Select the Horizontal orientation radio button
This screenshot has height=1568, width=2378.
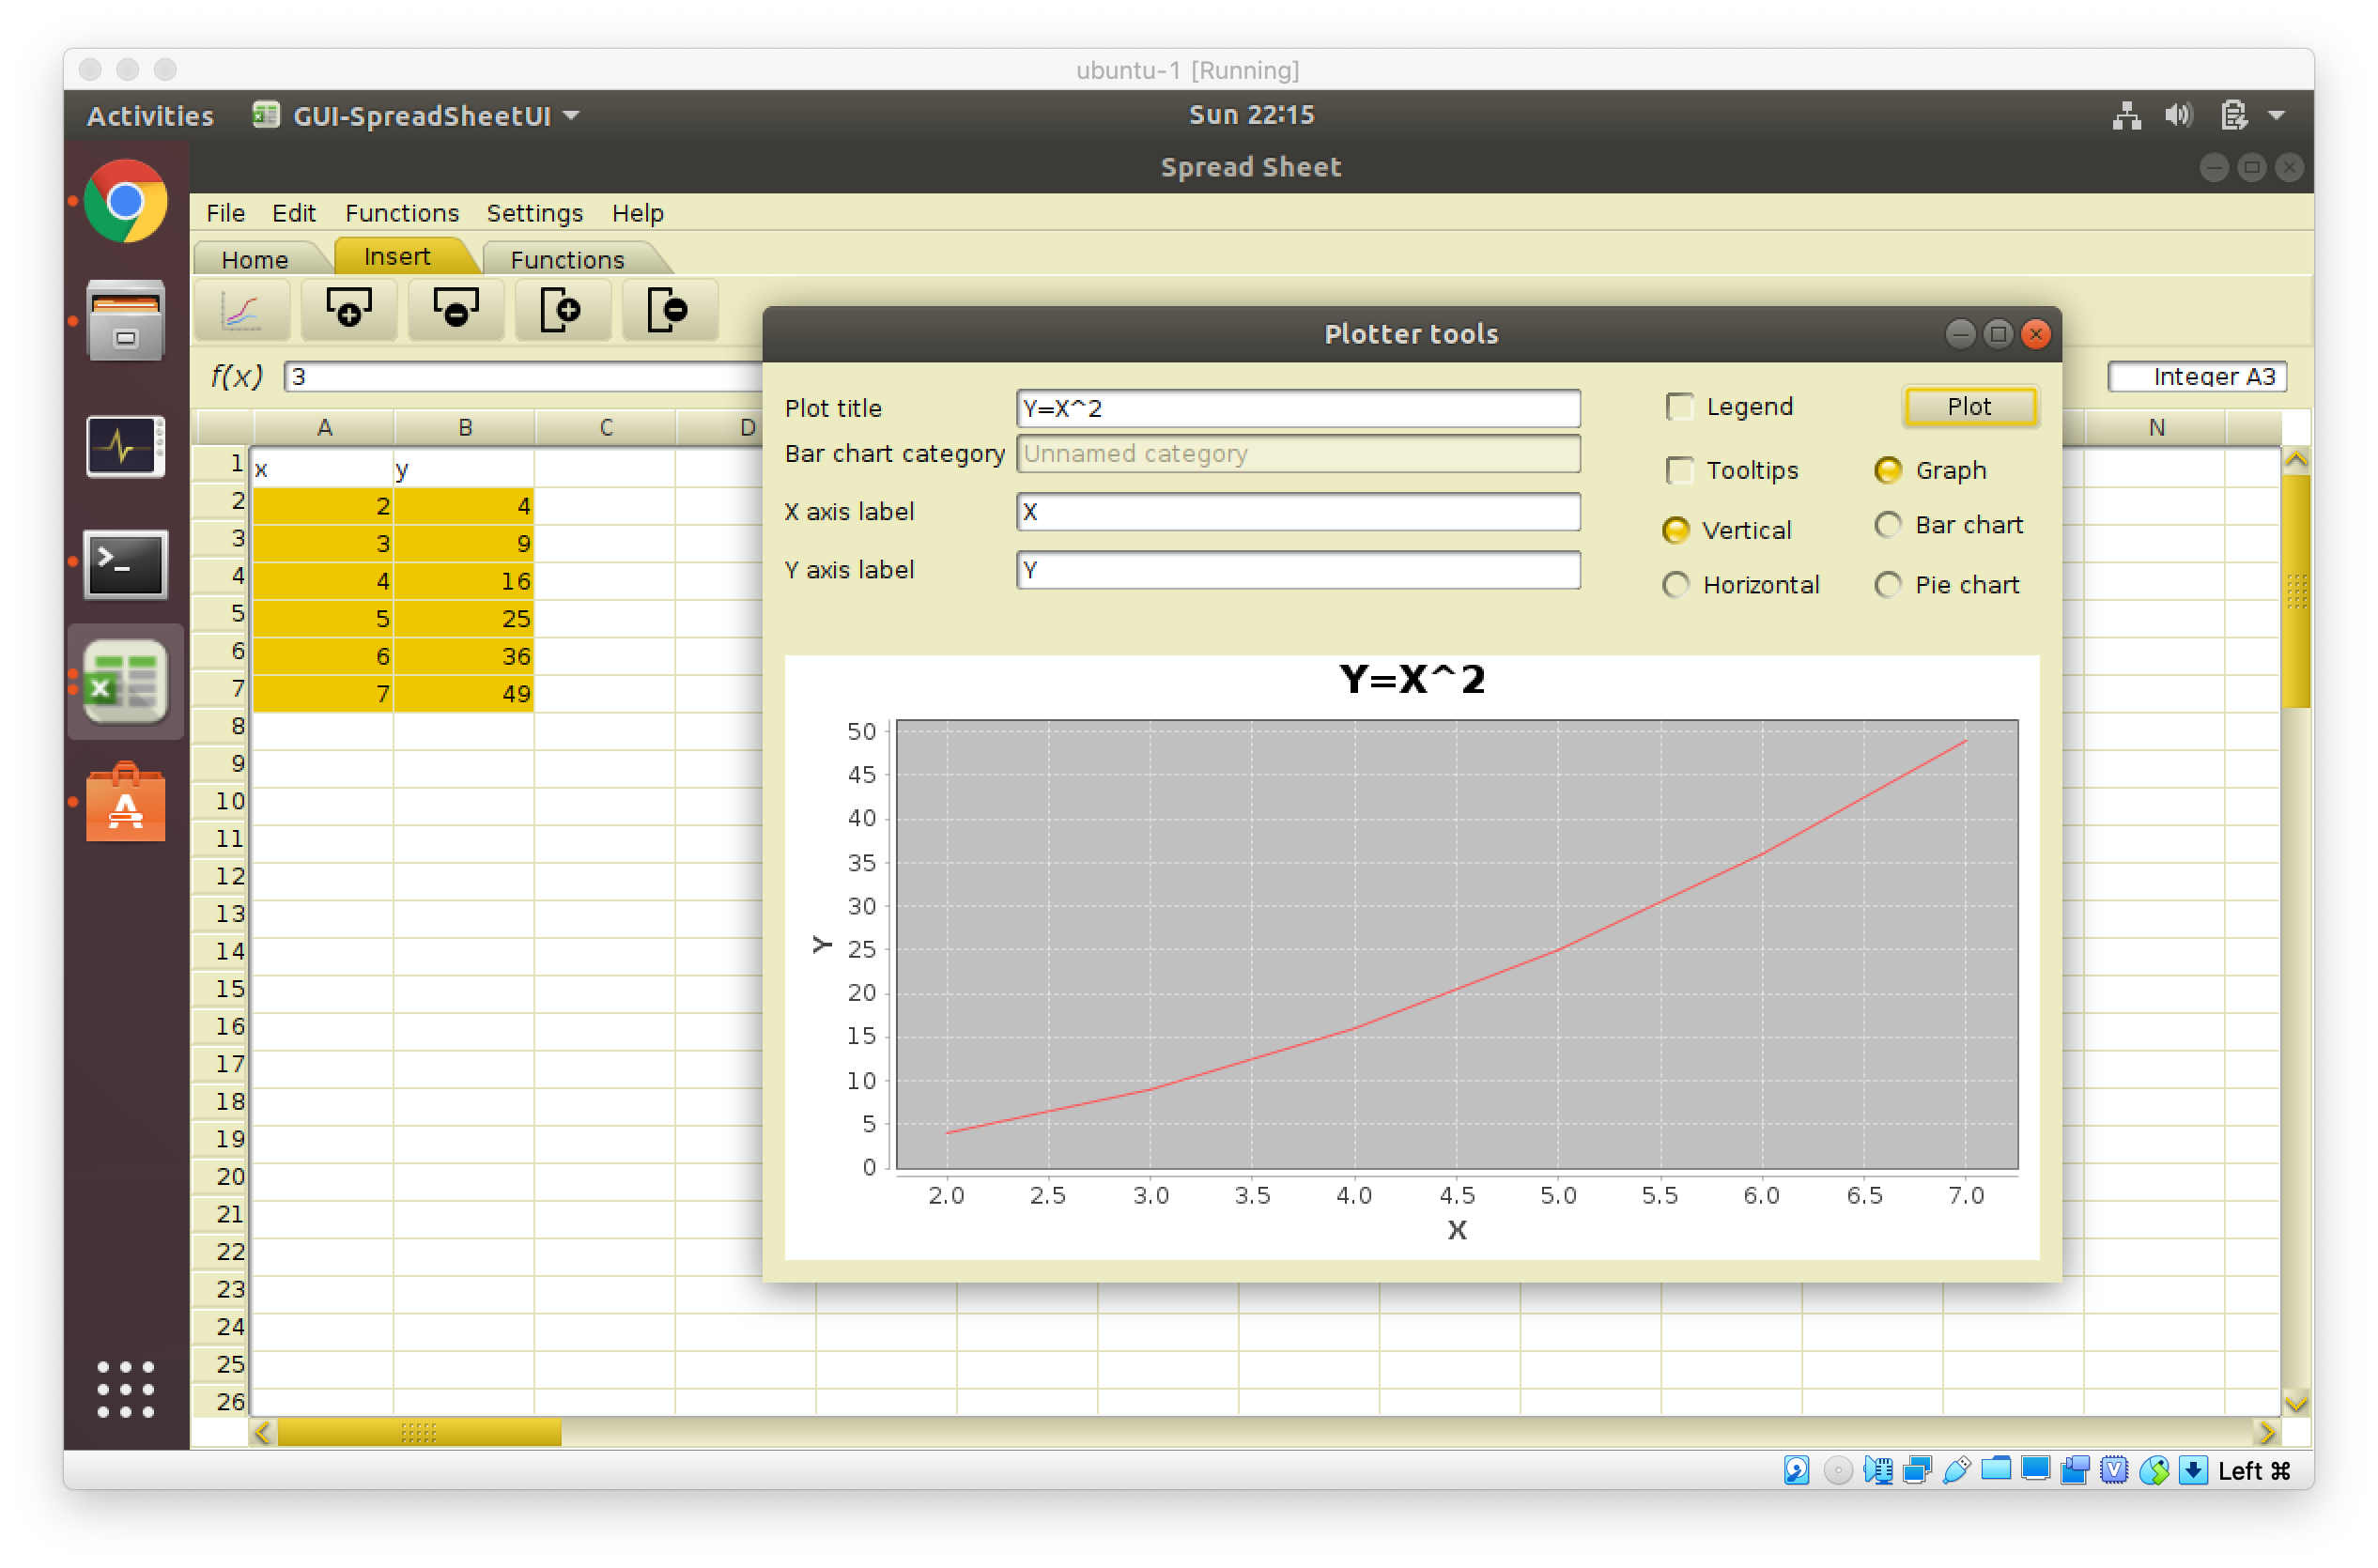pos(1676,585)
